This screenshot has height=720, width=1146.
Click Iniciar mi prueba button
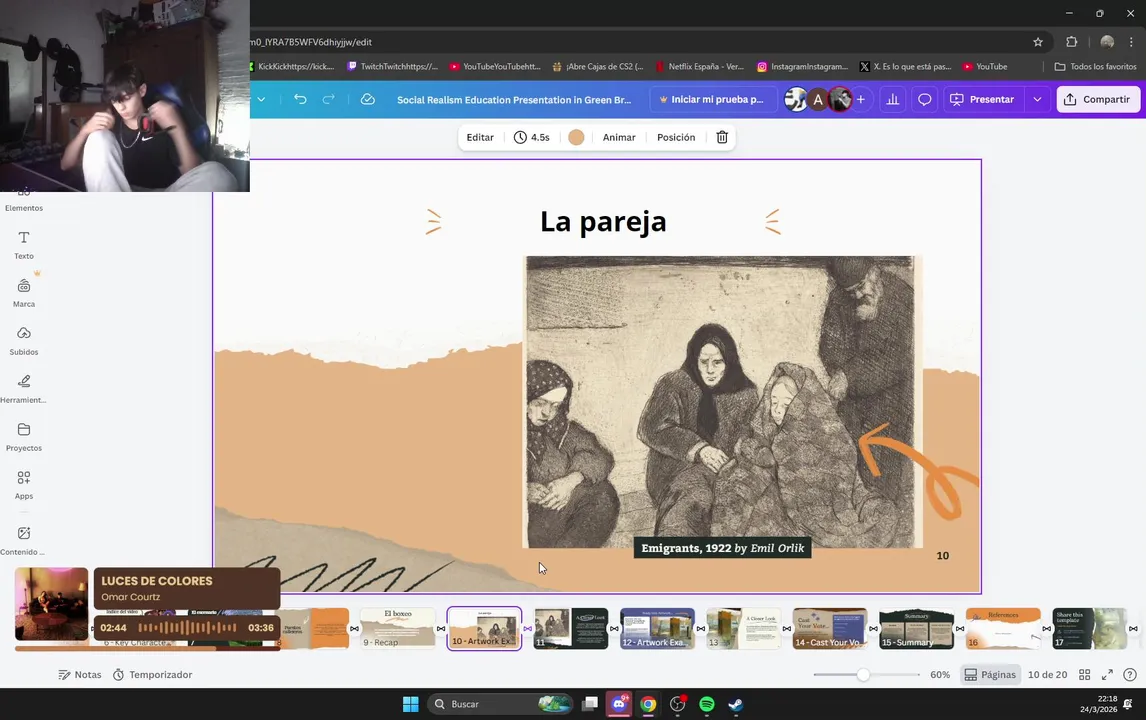[x=712, y=99]
